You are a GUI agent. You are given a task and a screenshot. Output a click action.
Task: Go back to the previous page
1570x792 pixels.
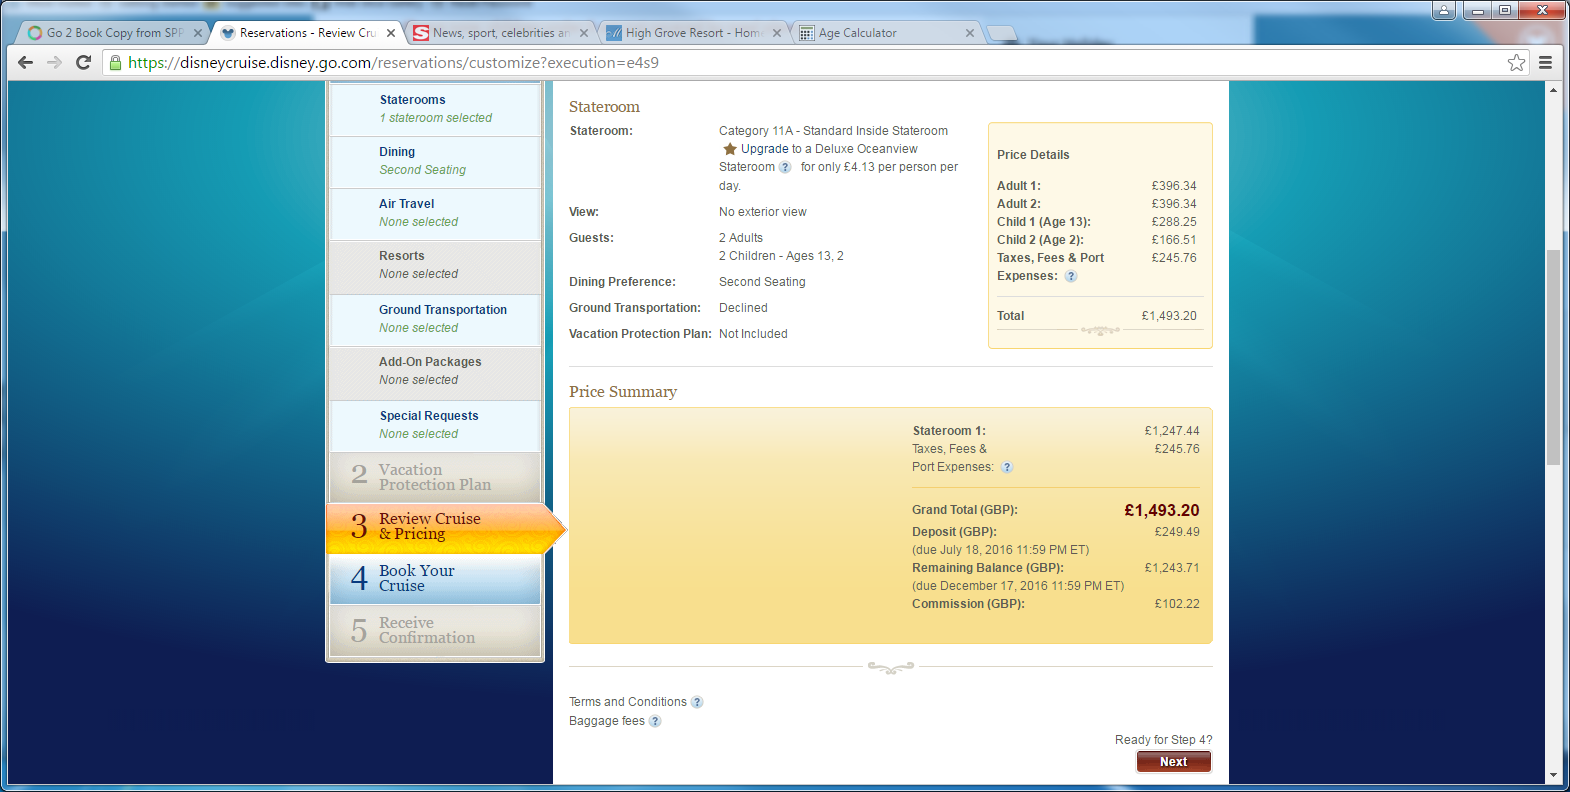pyautogui.click(x=26, y=62)
